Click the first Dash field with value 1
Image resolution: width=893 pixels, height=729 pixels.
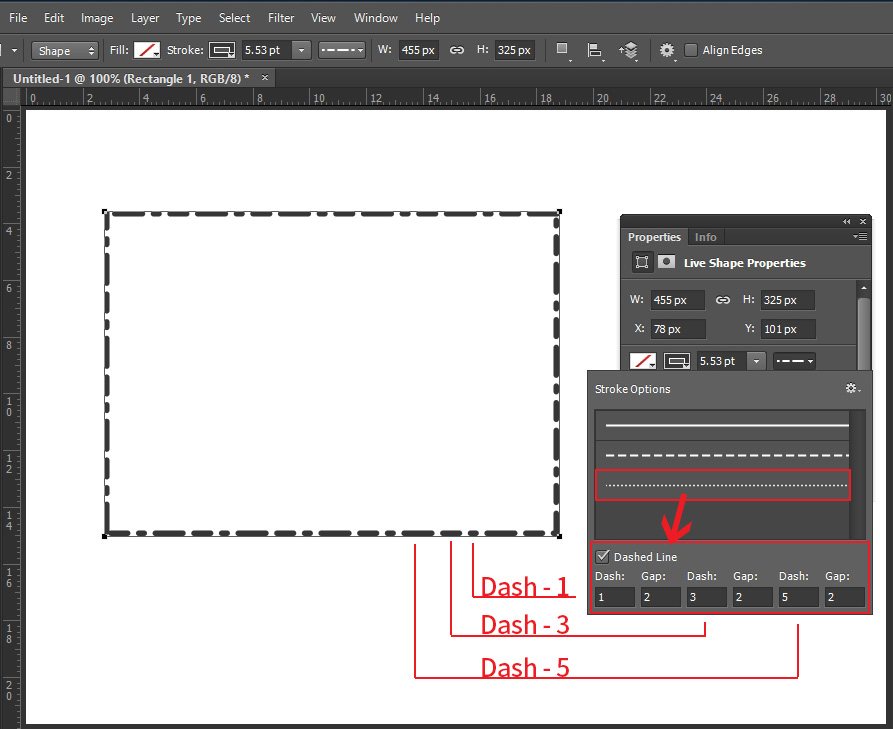pos(615,597)
